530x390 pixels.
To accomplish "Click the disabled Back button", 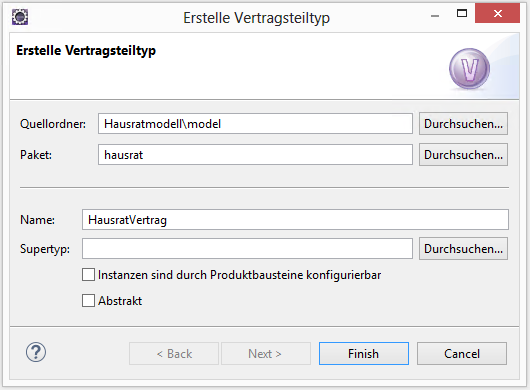I will coord(174,354).
